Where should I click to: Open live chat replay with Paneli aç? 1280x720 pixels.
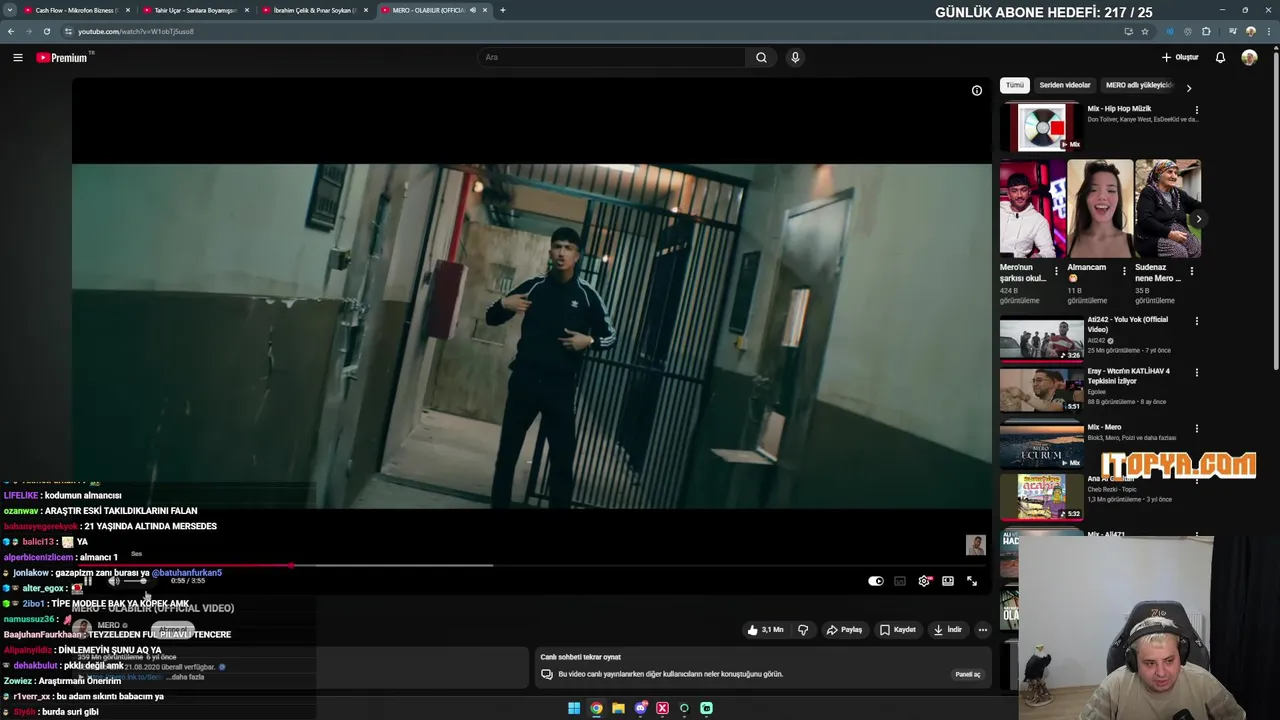coord(968,674)
